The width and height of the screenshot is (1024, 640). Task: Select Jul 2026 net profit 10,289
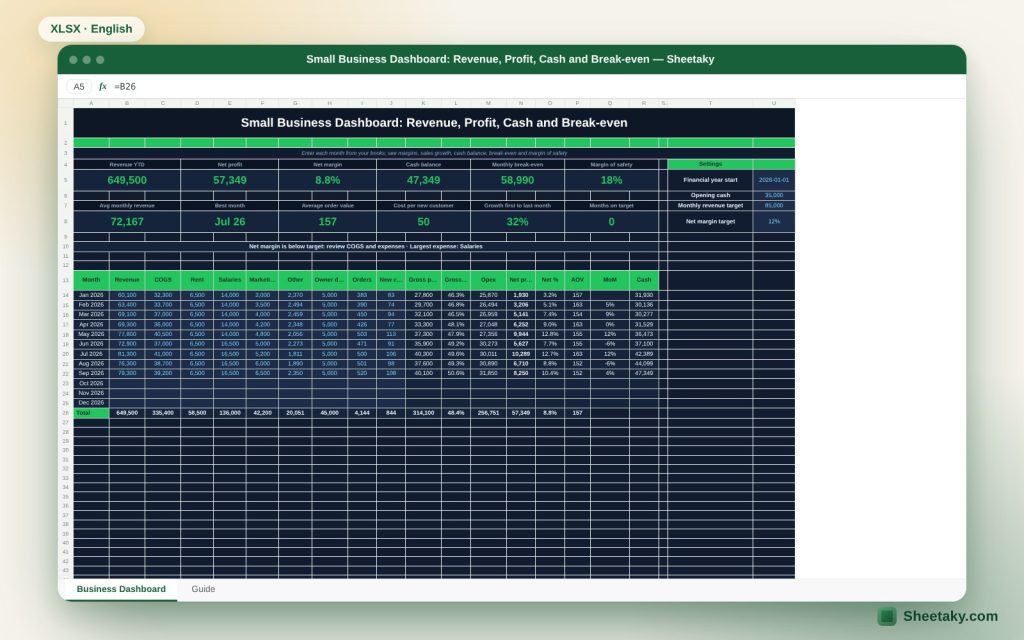(520, 354)
